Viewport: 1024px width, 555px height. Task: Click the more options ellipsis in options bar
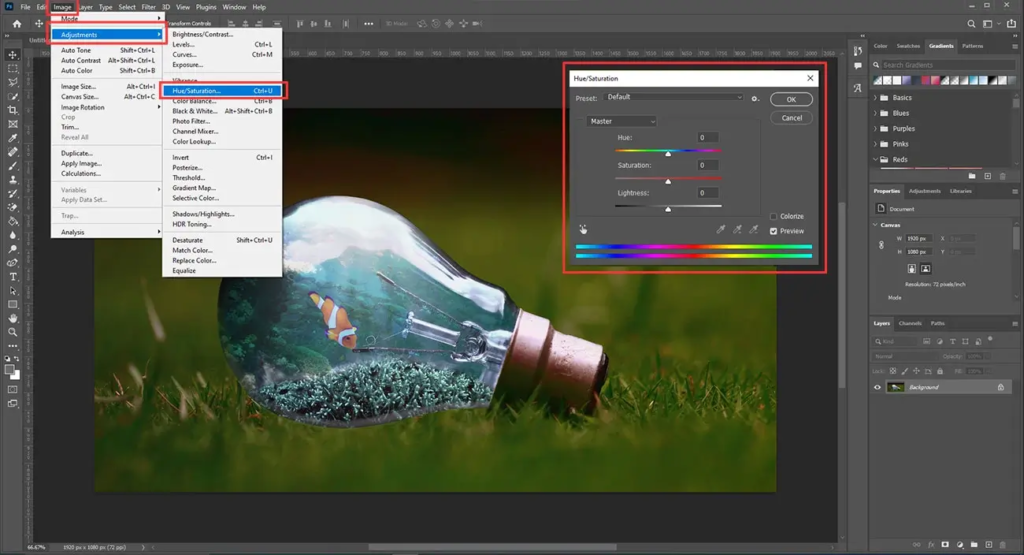pyautogui.click(x=368, y=24)
